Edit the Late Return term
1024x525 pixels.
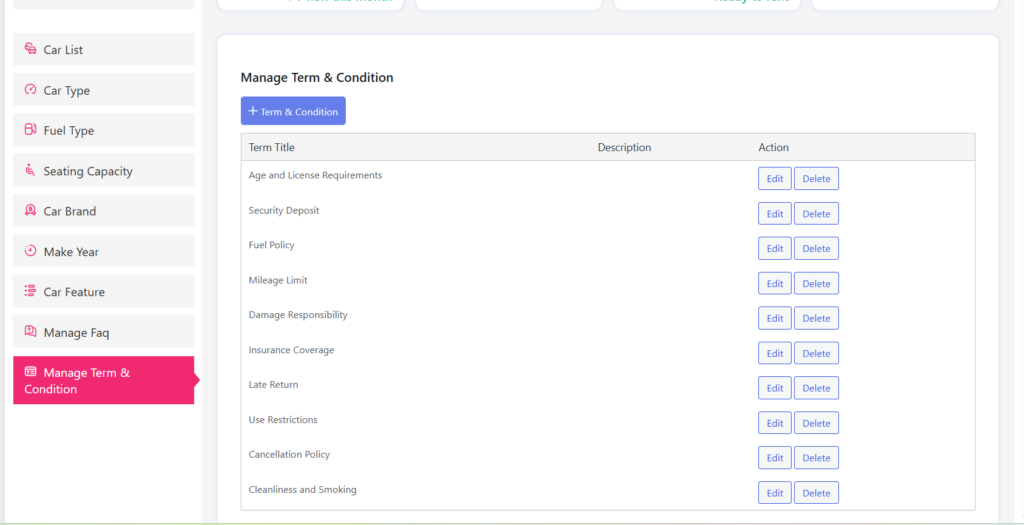[775, 388]
